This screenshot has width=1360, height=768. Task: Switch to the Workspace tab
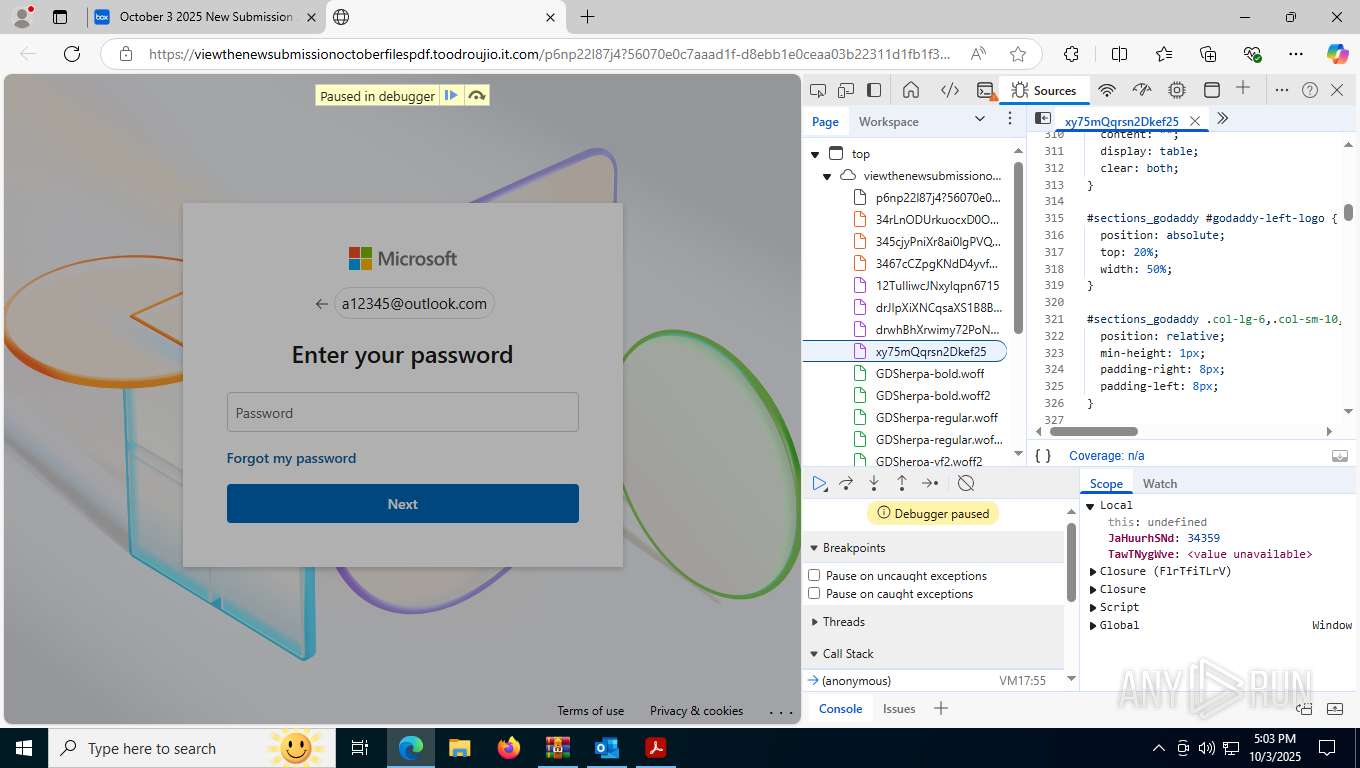tap(888, 121)
